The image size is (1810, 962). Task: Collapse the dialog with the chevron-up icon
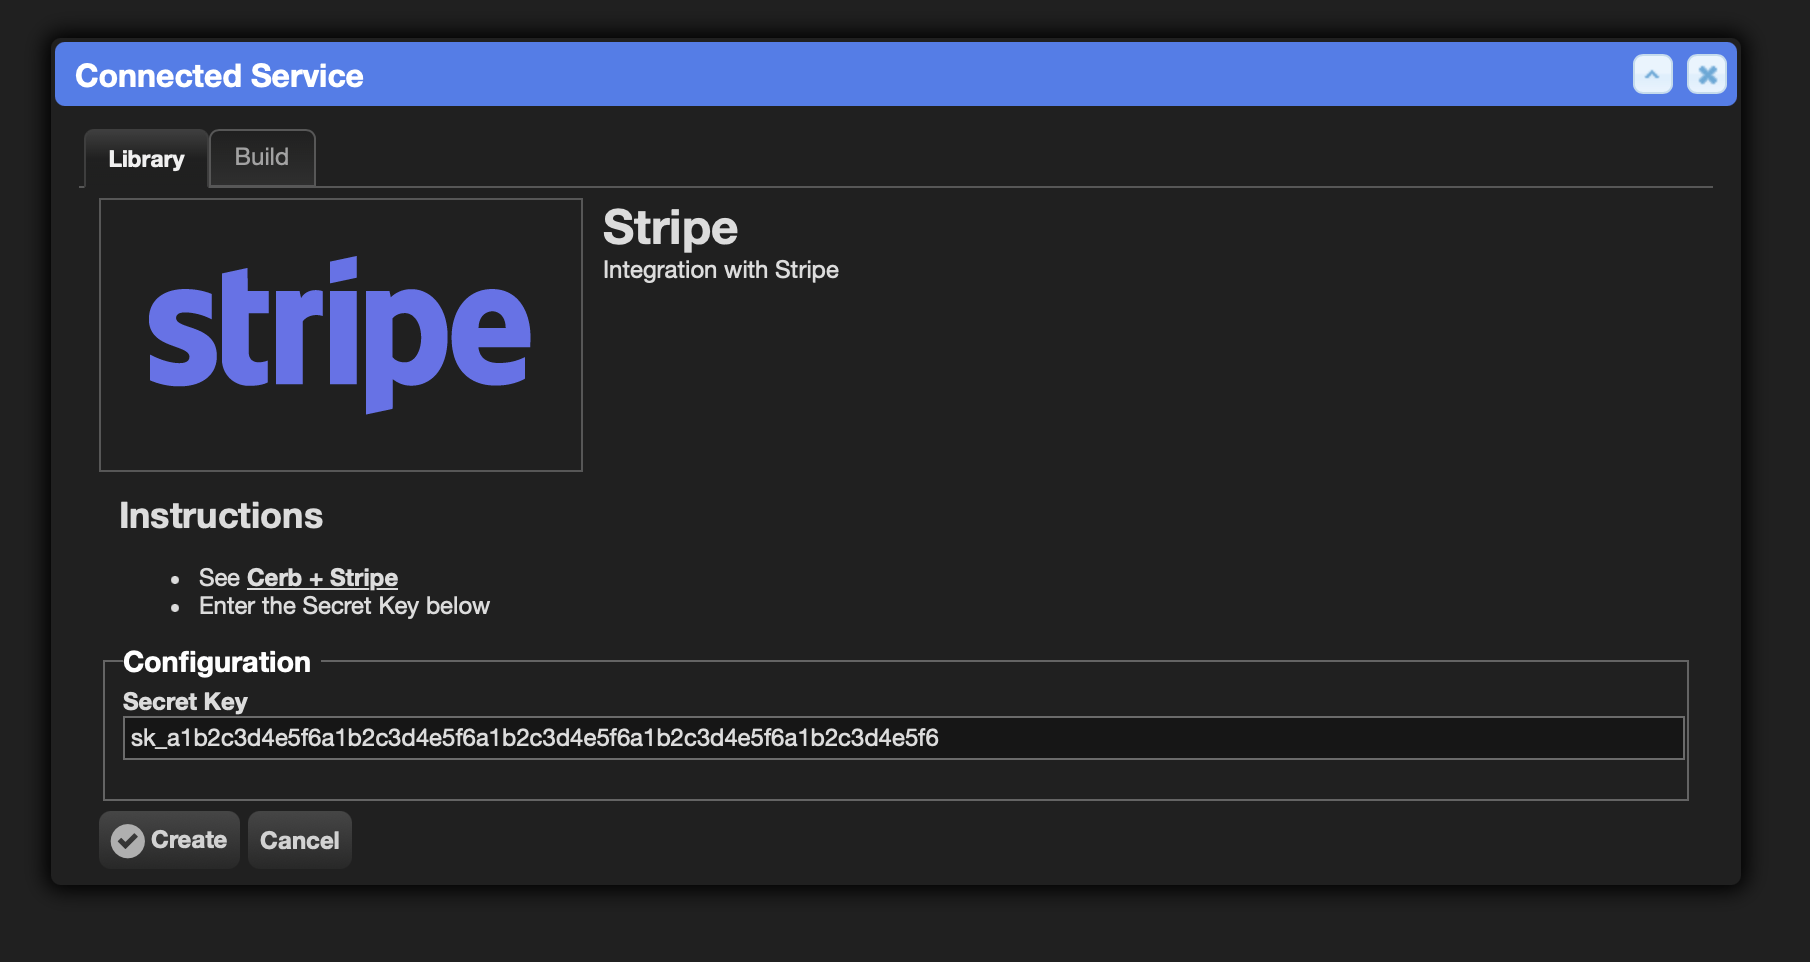tap(1652, 75)
